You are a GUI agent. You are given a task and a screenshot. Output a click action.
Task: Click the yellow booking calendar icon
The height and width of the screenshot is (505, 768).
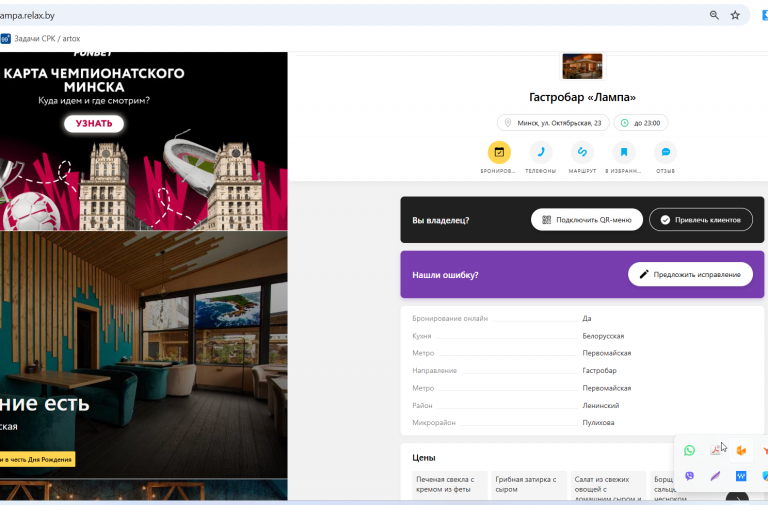pyautogui.click(x=499, y=152)
